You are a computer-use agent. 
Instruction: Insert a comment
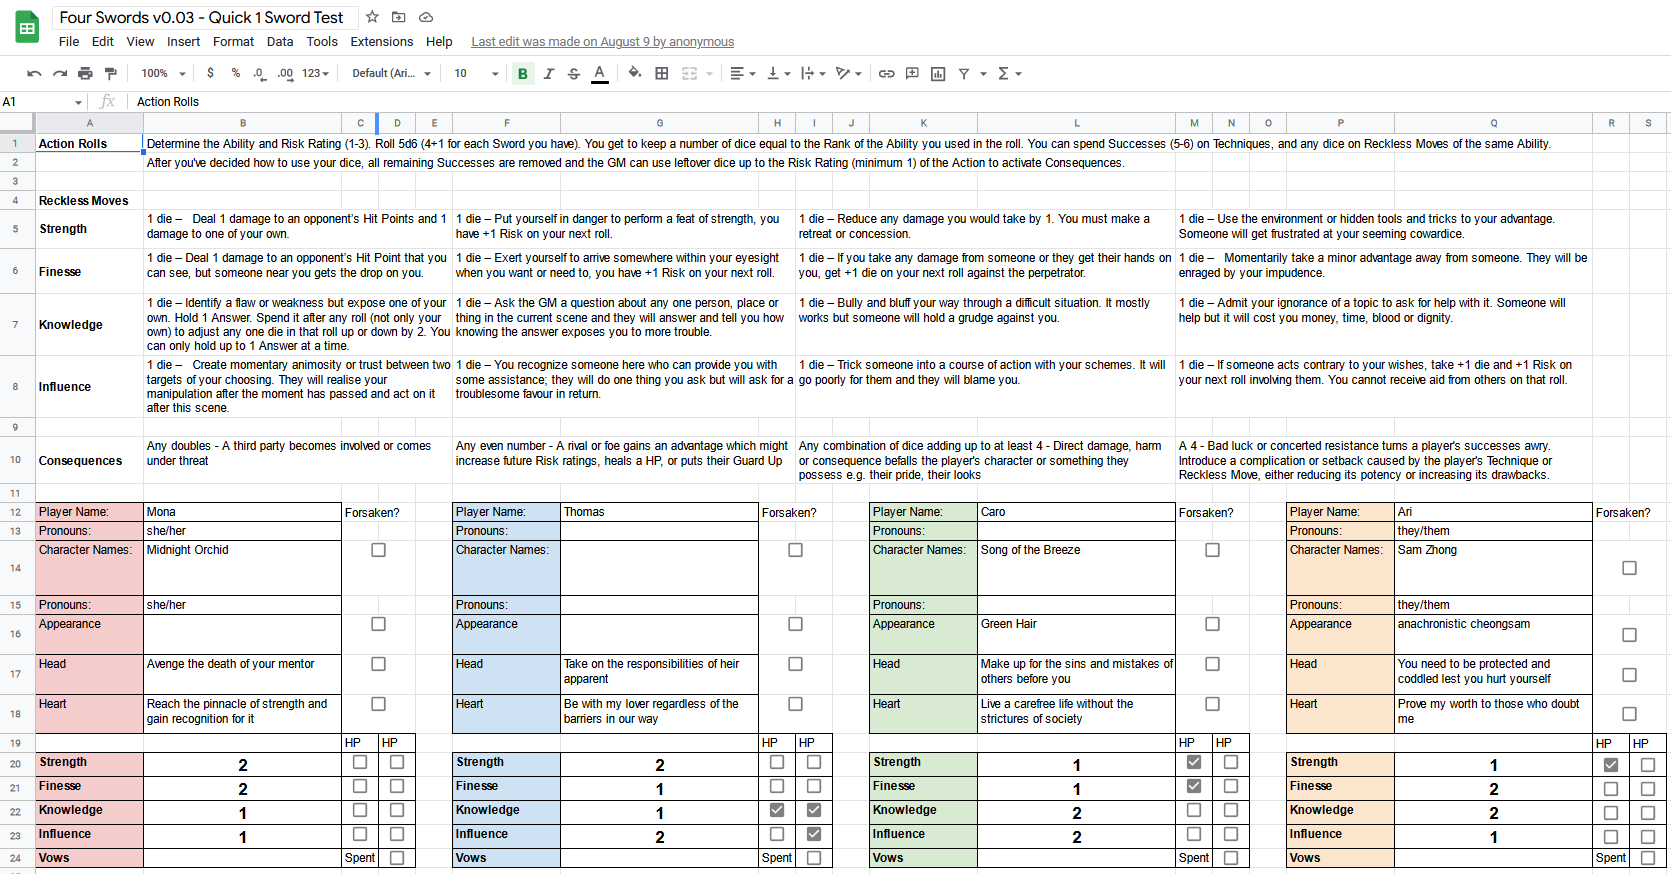(x=912, y=73)
